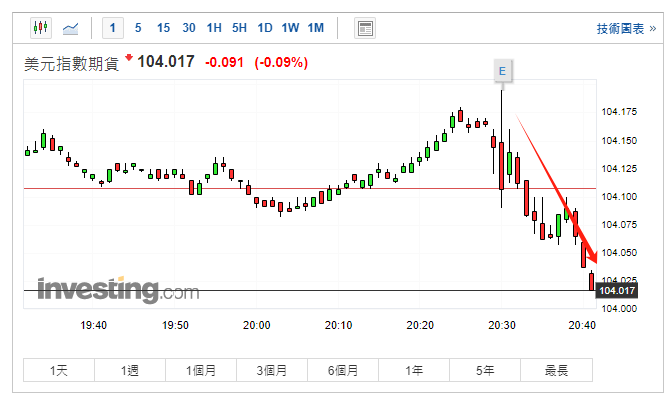Open the 技術圖表 link

coord(620,29)
